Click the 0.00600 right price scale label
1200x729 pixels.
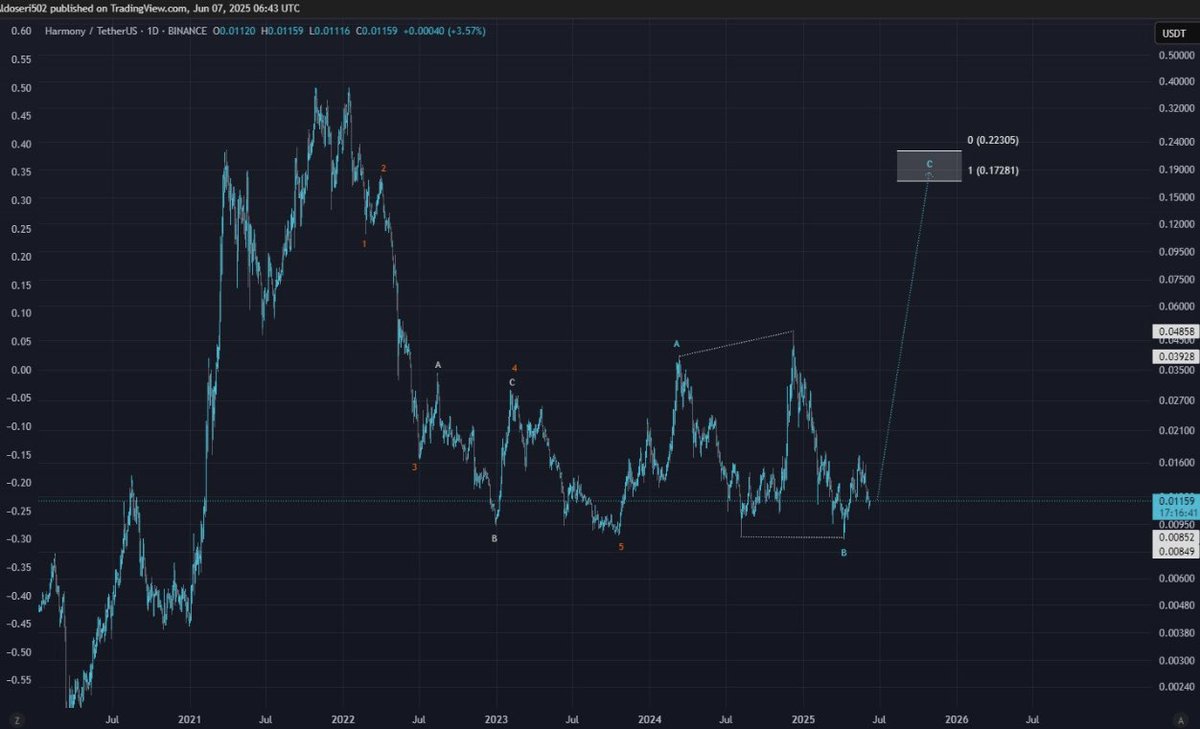click(1176, 578)
